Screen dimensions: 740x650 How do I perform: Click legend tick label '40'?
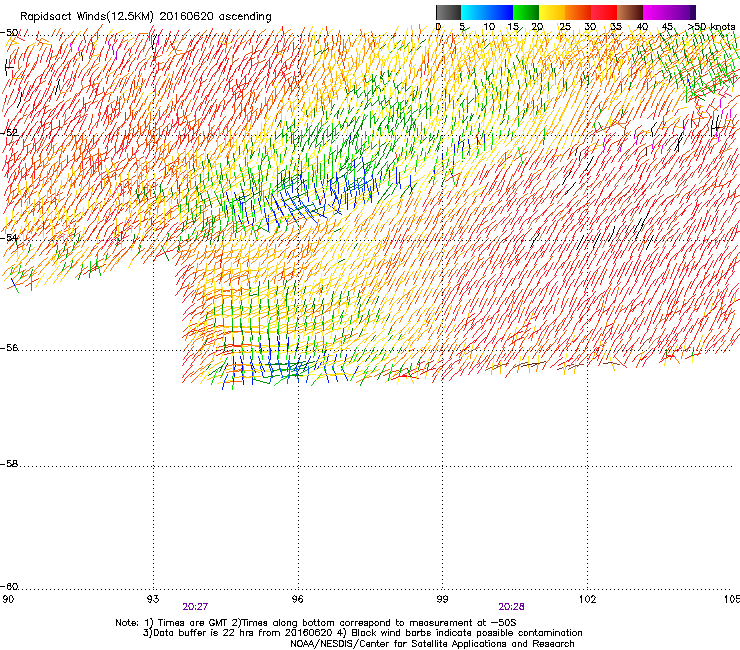click(x=642, y=27)
